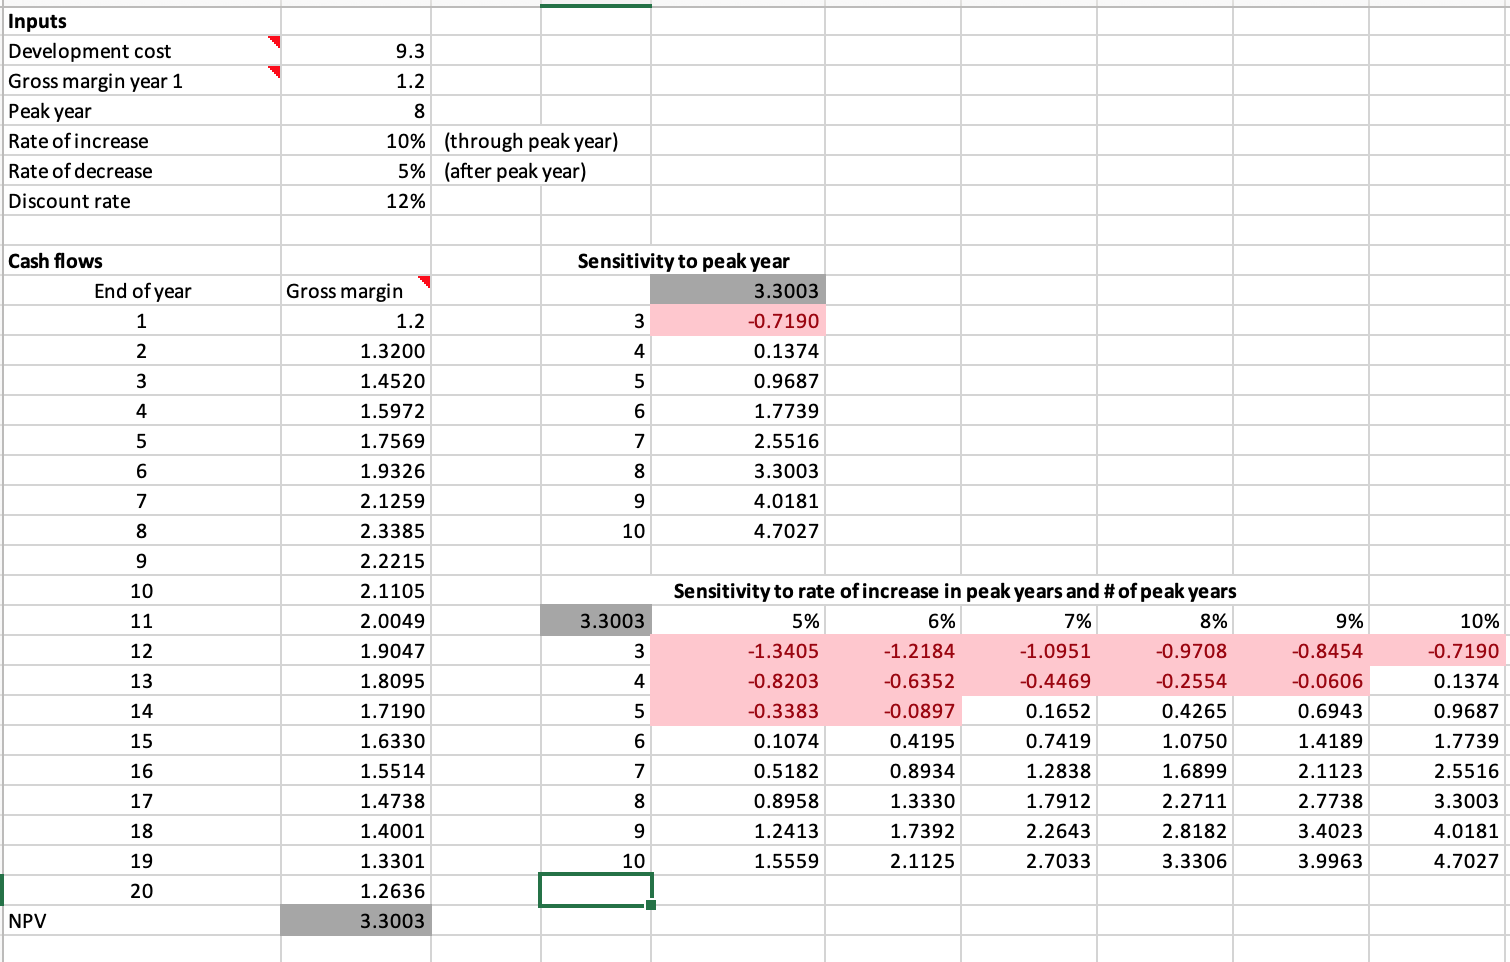Select the End of year column header

click(x=140, y=290)
